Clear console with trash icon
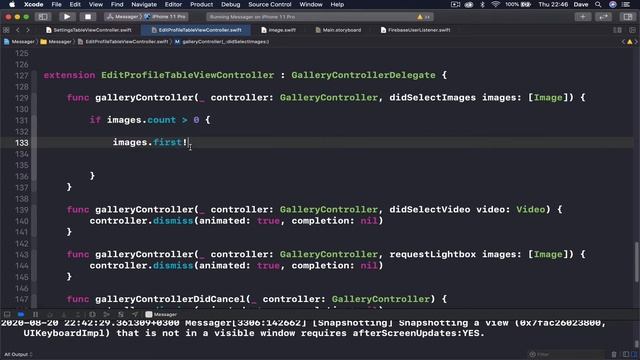This screenshot has width=640, height=360. click(614, 354)
